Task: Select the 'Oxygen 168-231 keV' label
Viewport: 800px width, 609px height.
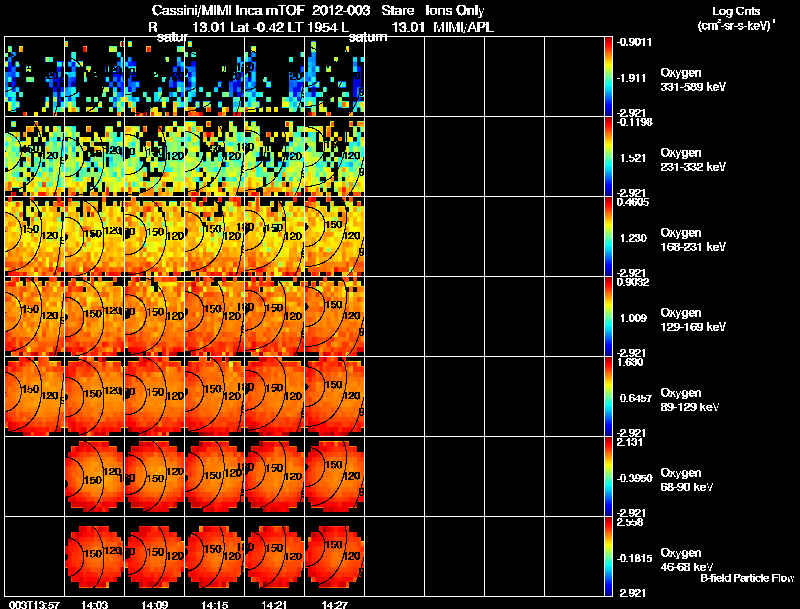Action: pyautogui.click(x=693, y=240)
